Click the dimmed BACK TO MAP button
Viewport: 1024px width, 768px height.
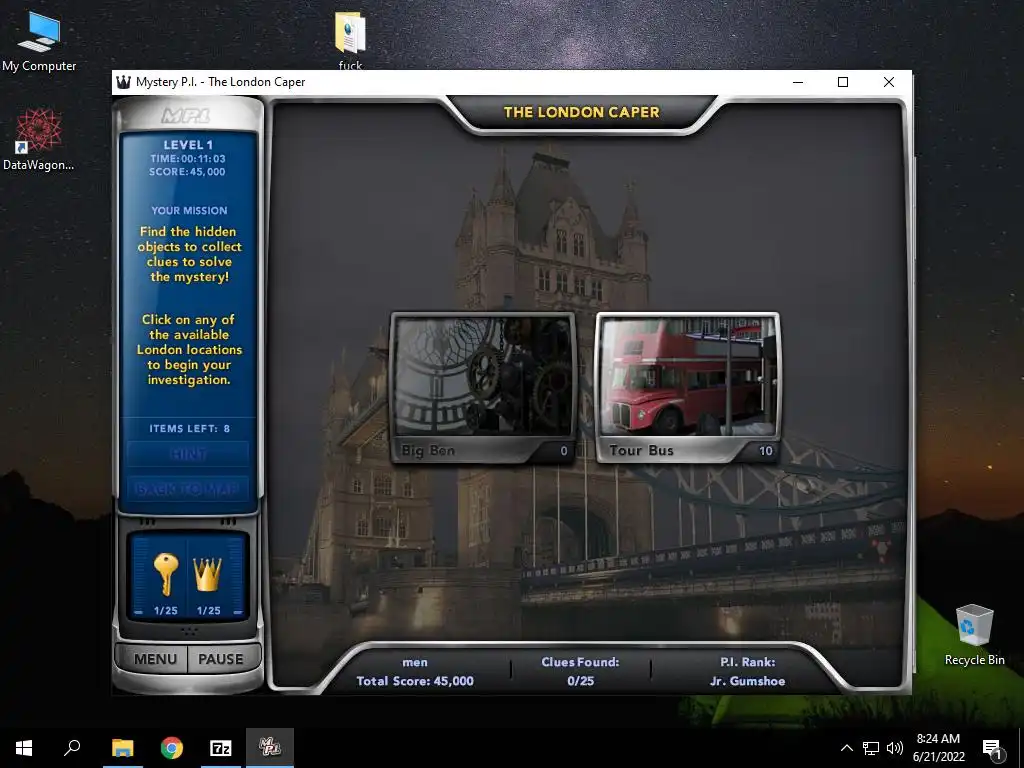pyautogui.click(x=188, y=488)
